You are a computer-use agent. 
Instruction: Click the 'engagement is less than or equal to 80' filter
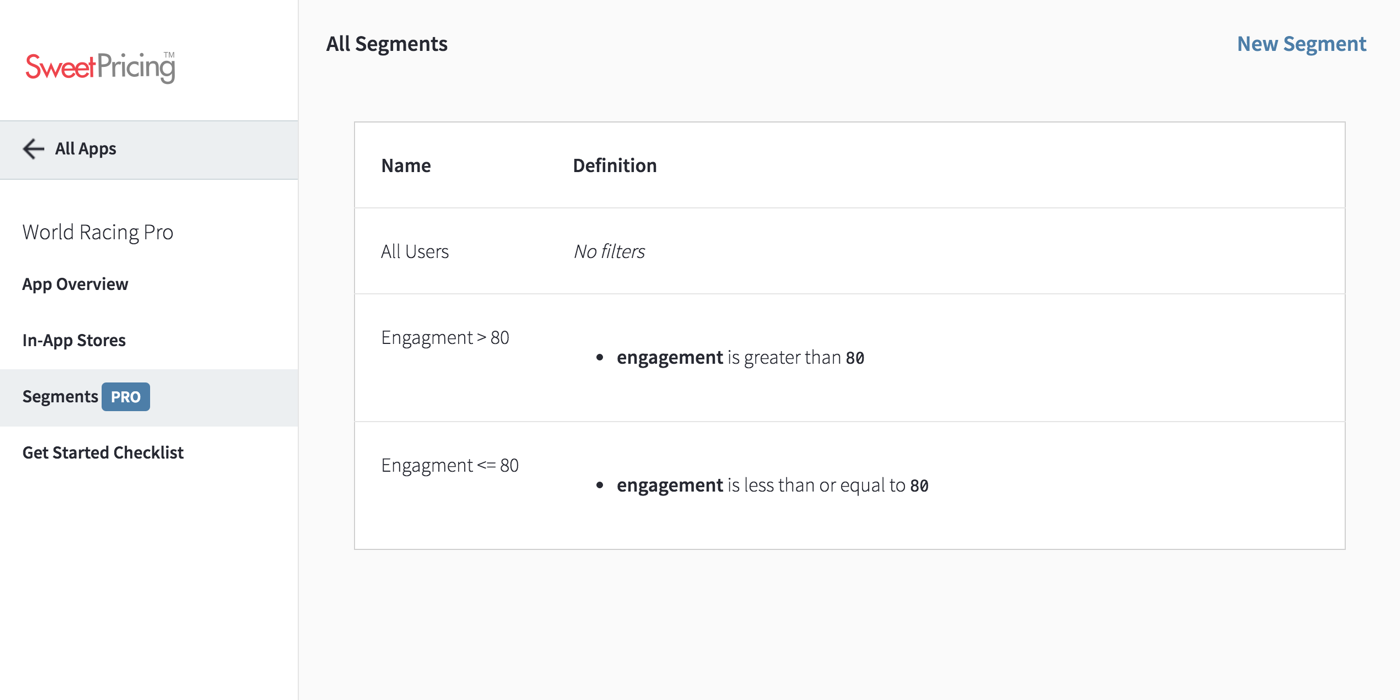pos(772,486)
